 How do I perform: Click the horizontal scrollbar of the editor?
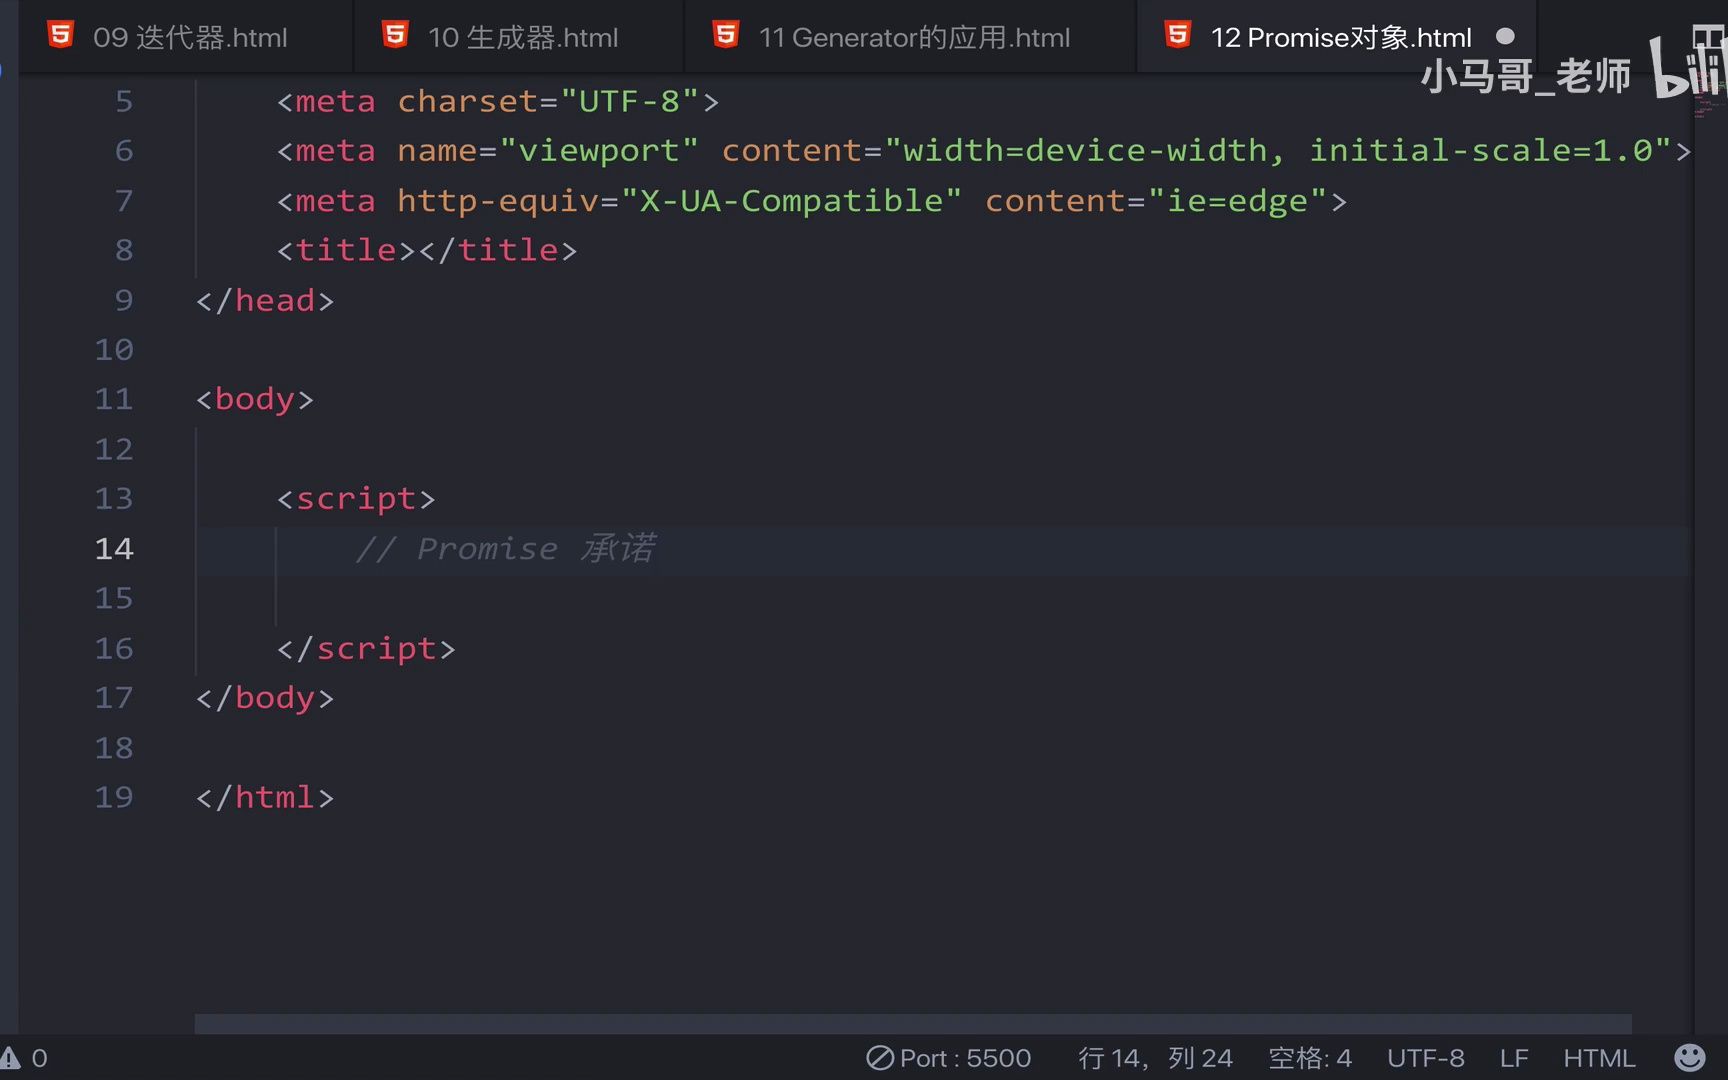point(913,1024)
